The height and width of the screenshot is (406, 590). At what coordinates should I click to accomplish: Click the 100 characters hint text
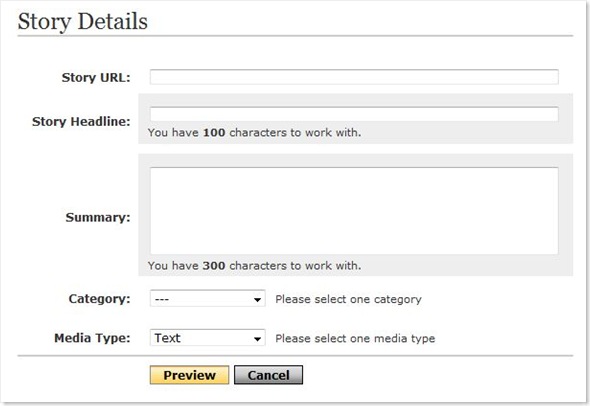254,132
